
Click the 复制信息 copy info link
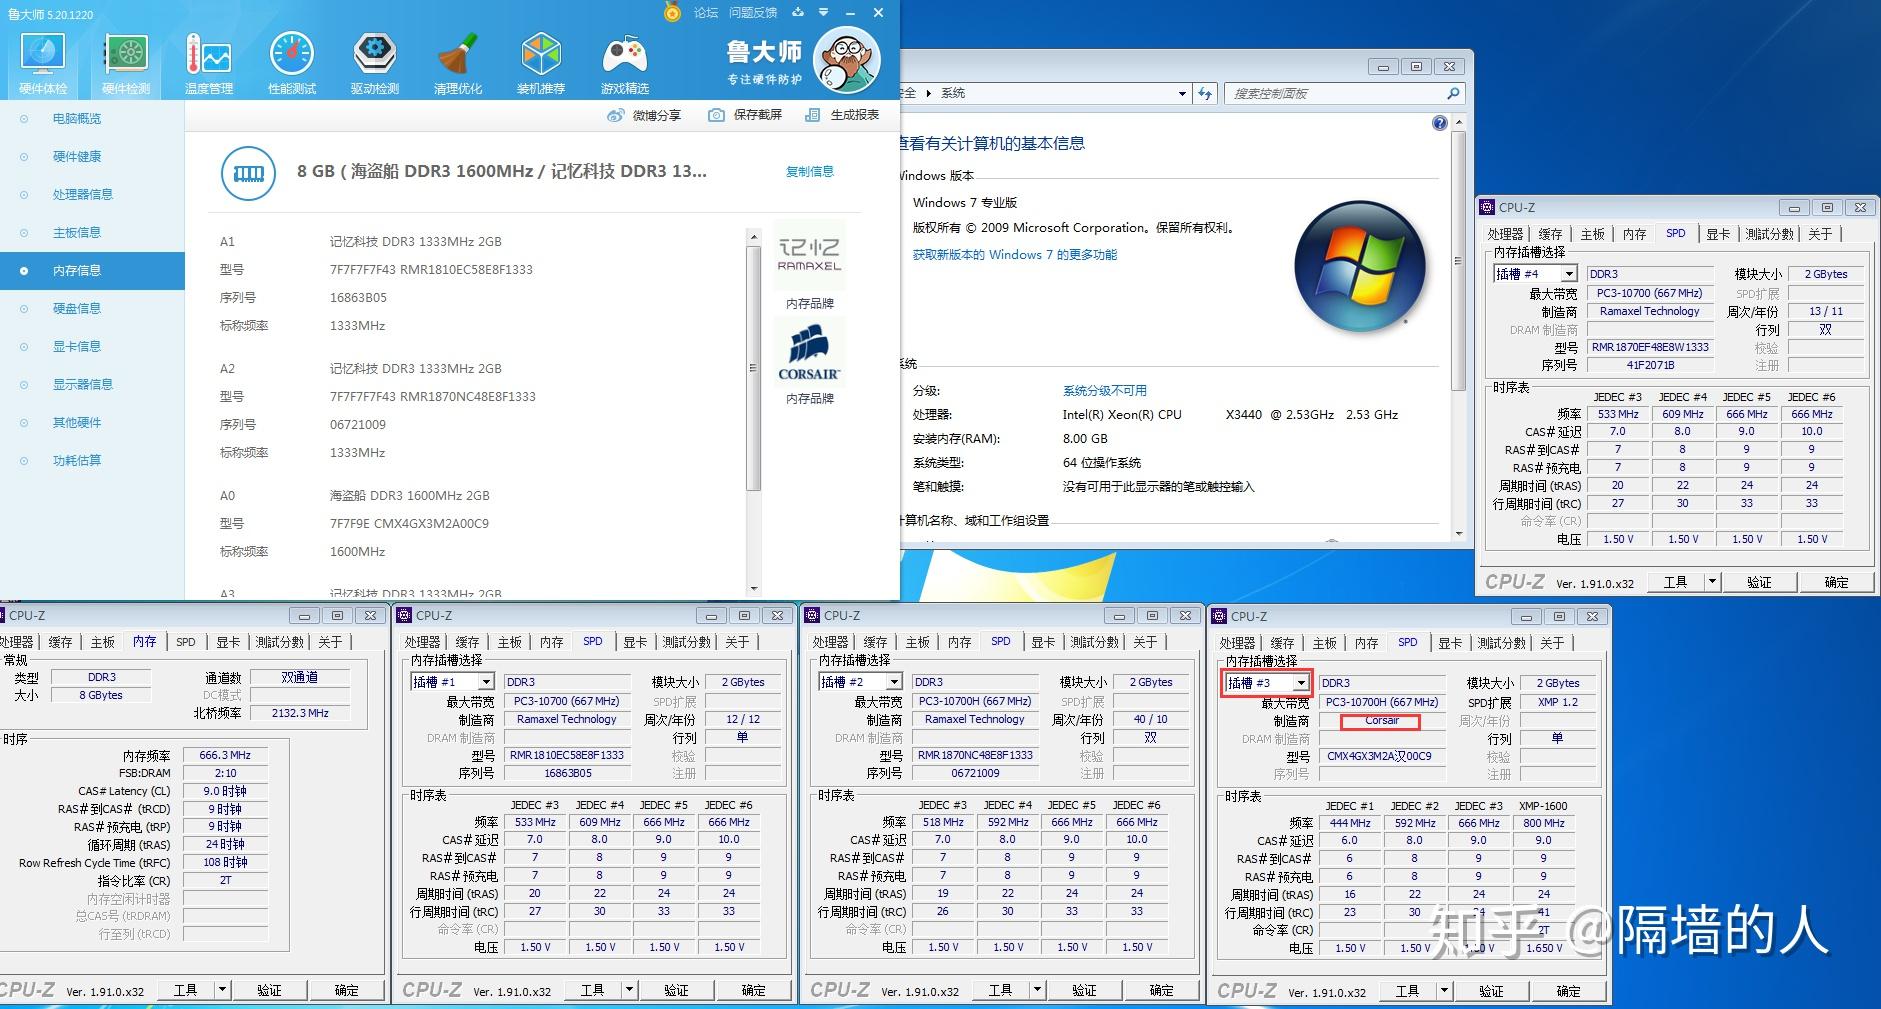click(809, 171)
